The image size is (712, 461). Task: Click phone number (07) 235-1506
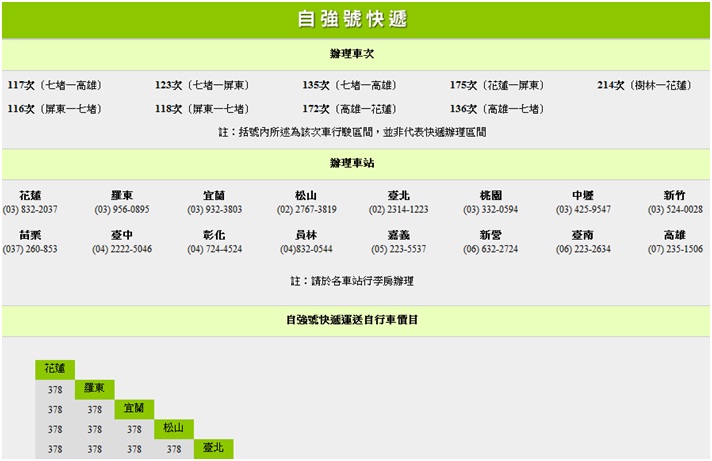pyautogui.click(x=675, y=249)
